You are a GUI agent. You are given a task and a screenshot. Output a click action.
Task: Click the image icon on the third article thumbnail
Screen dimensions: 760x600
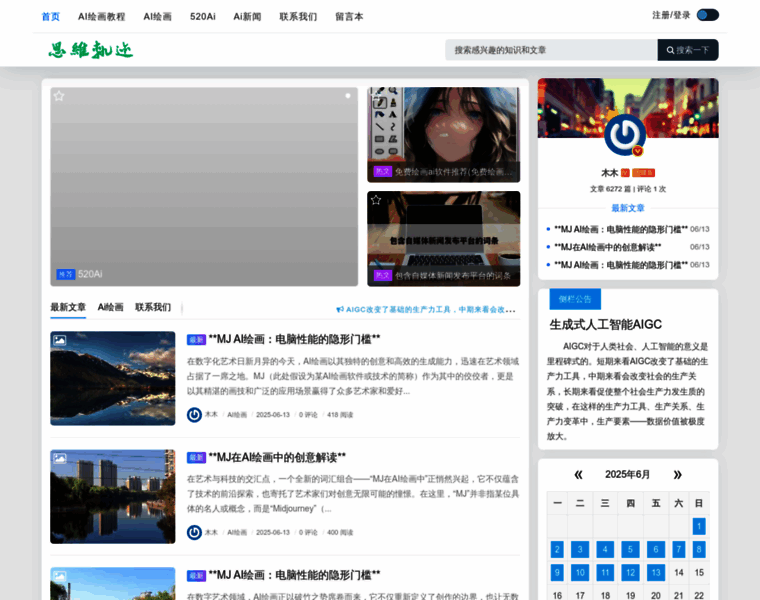(x=60, y=576)
